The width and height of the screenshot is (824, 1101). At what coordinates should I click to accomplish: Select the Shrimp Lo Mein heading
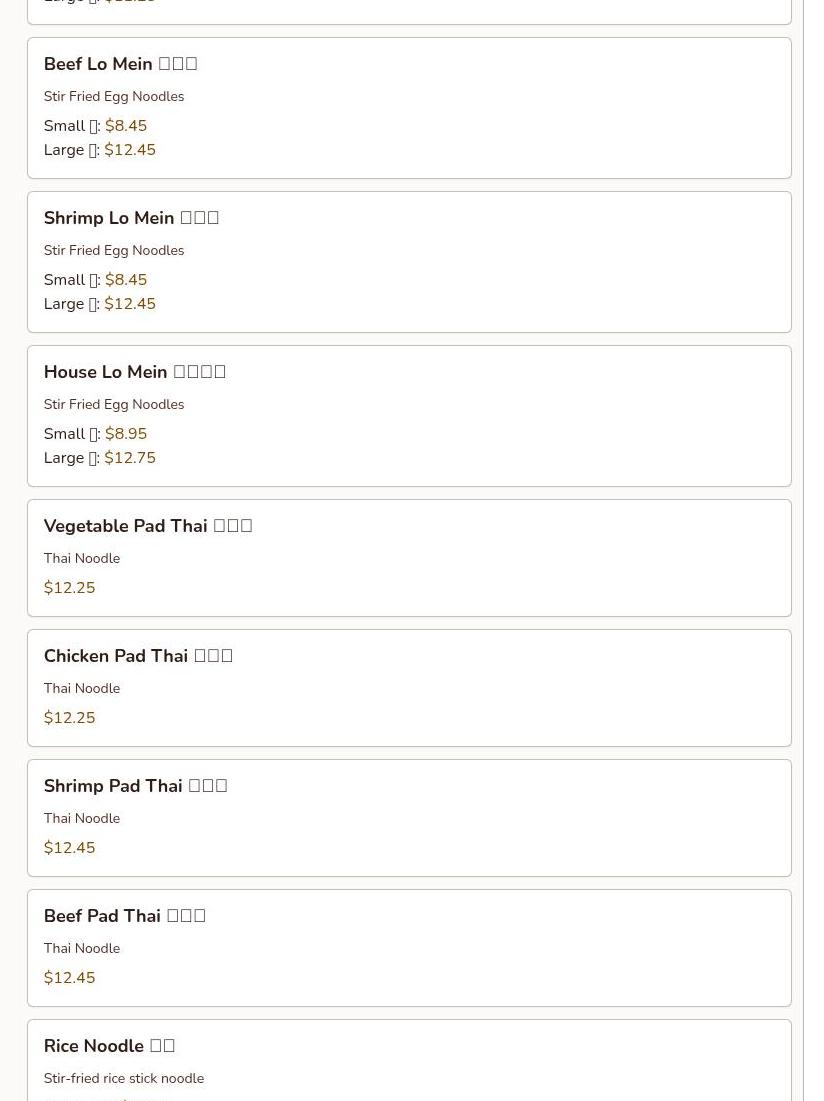131,218
